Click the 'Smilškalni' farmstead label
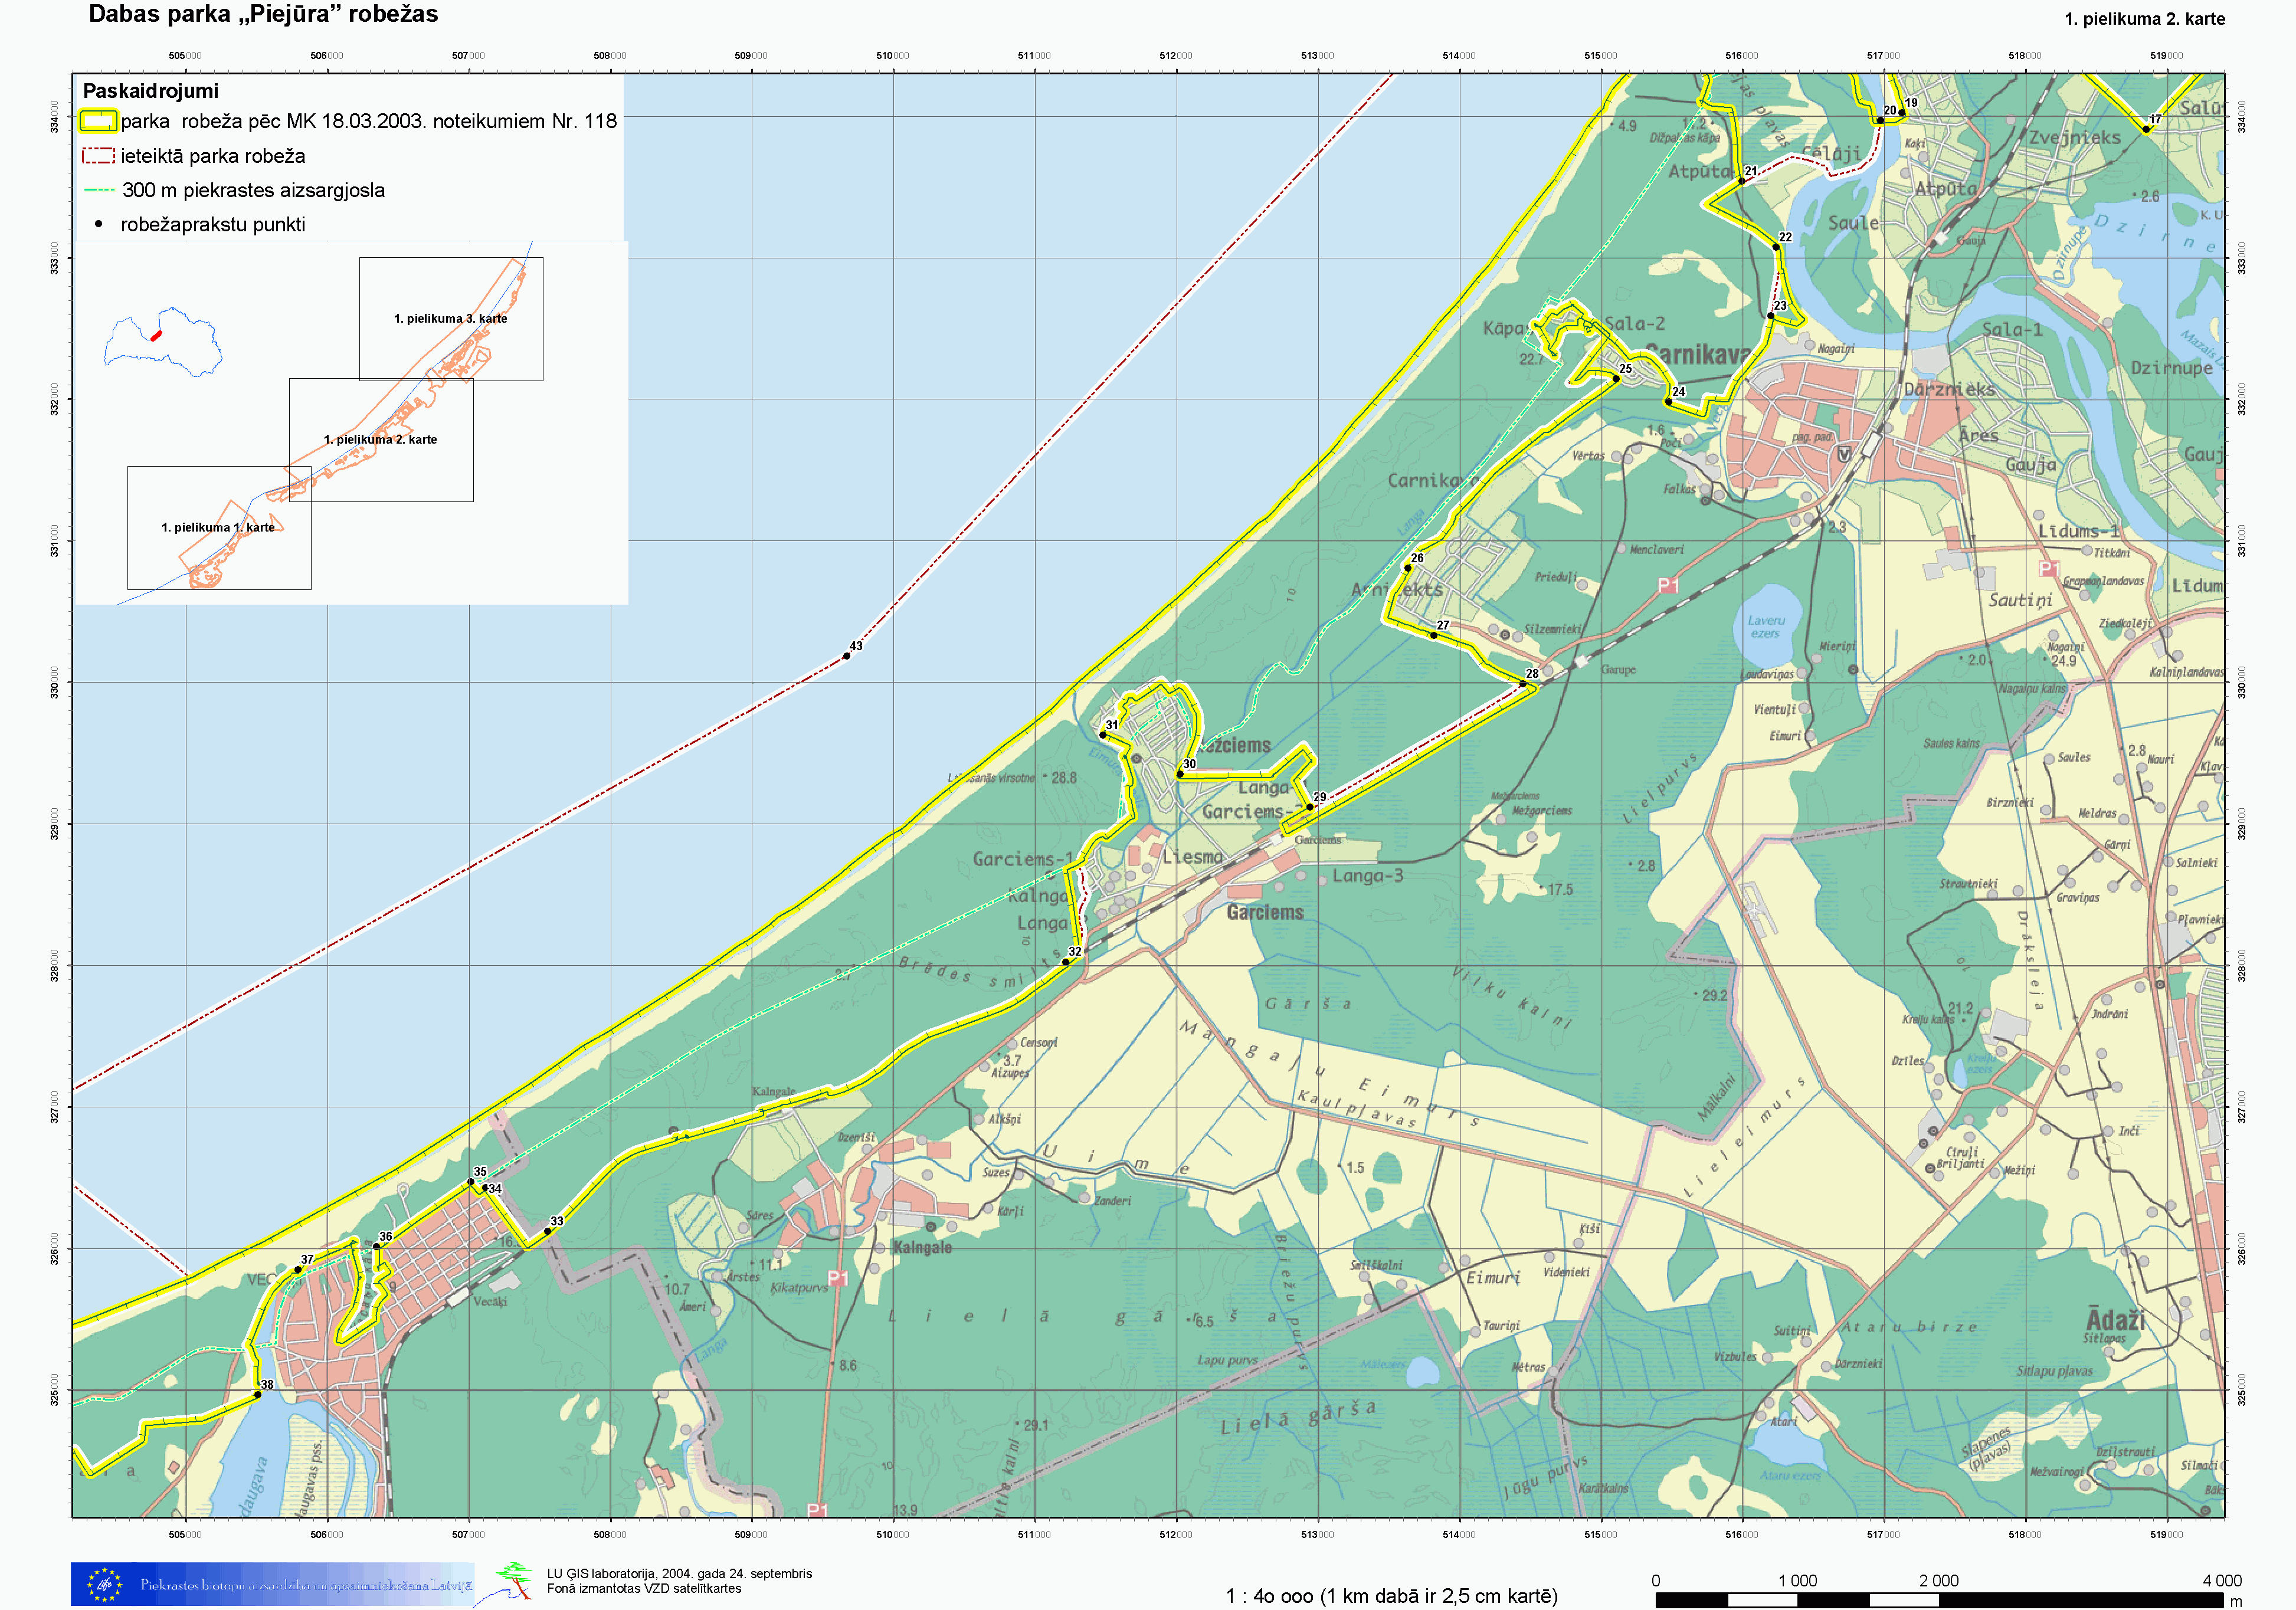 (1376, 1265)
